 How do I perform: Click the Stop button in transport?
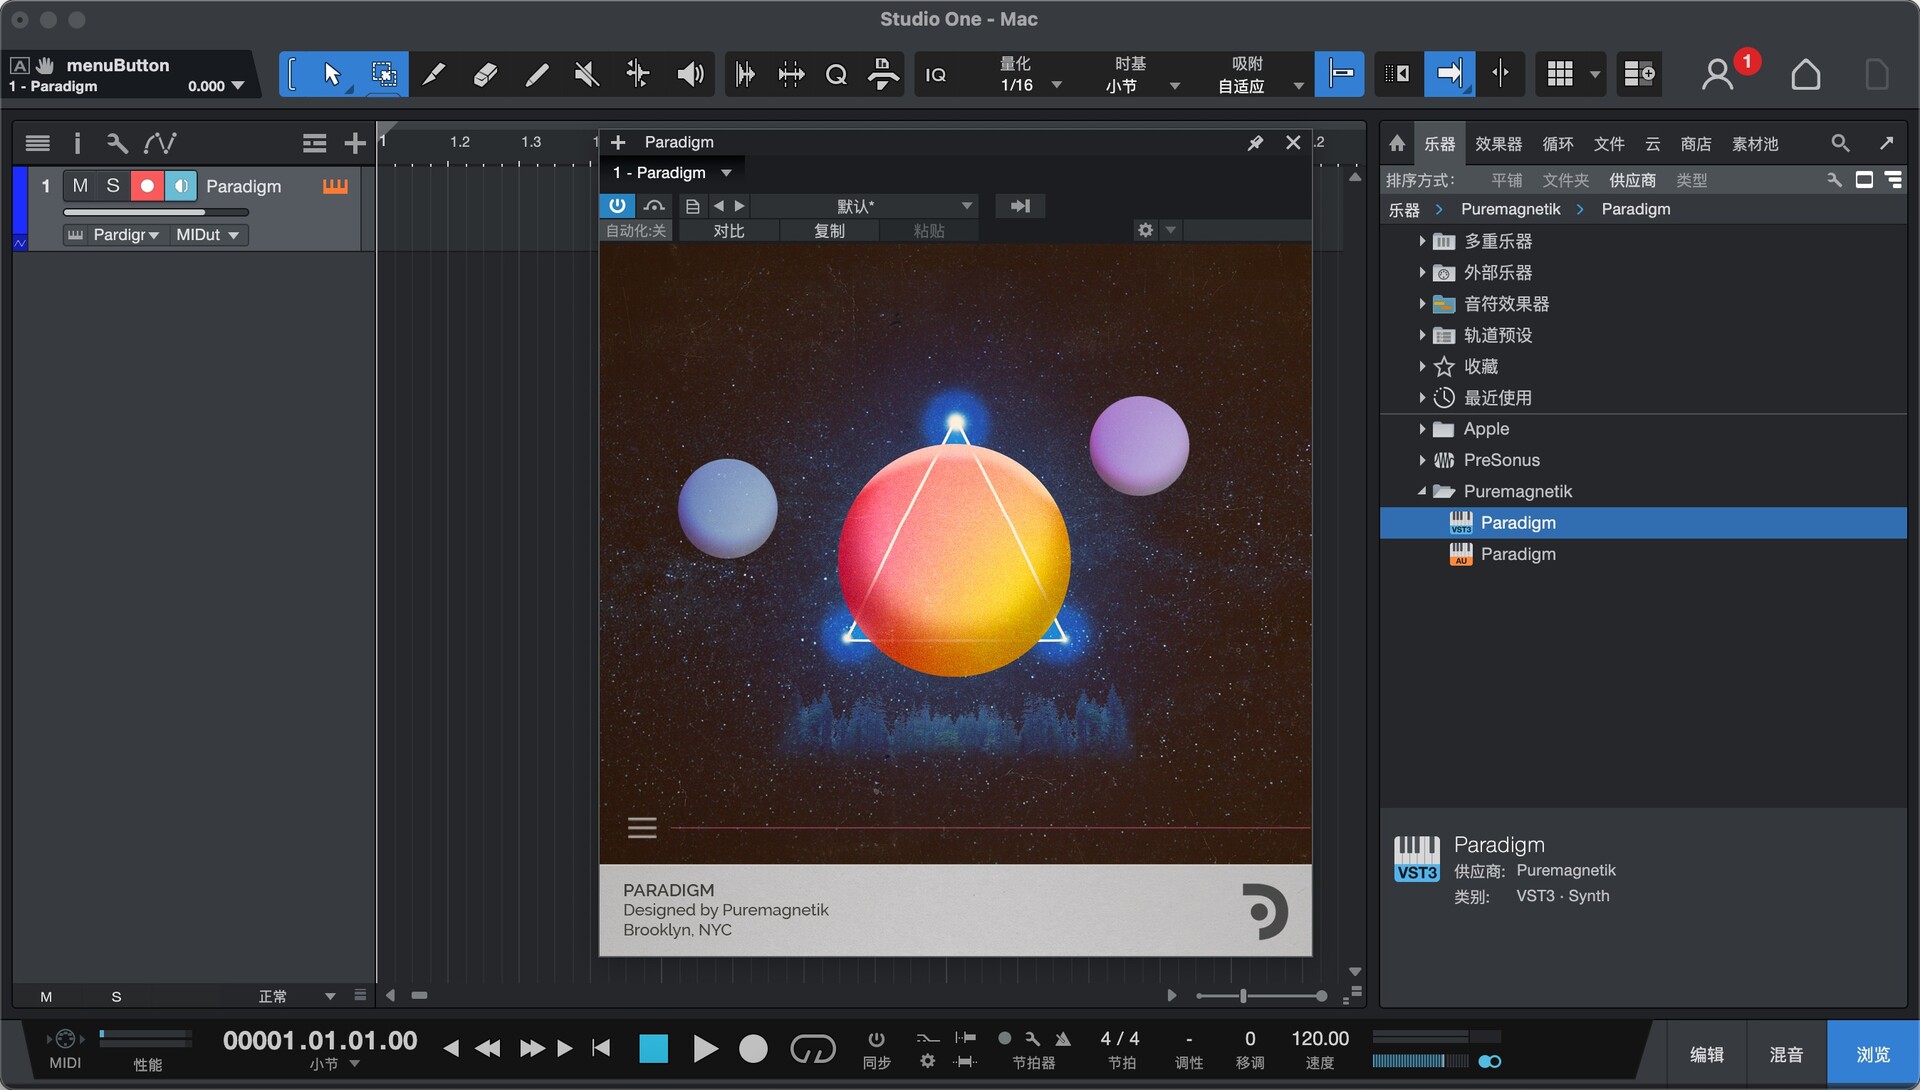654,1049
